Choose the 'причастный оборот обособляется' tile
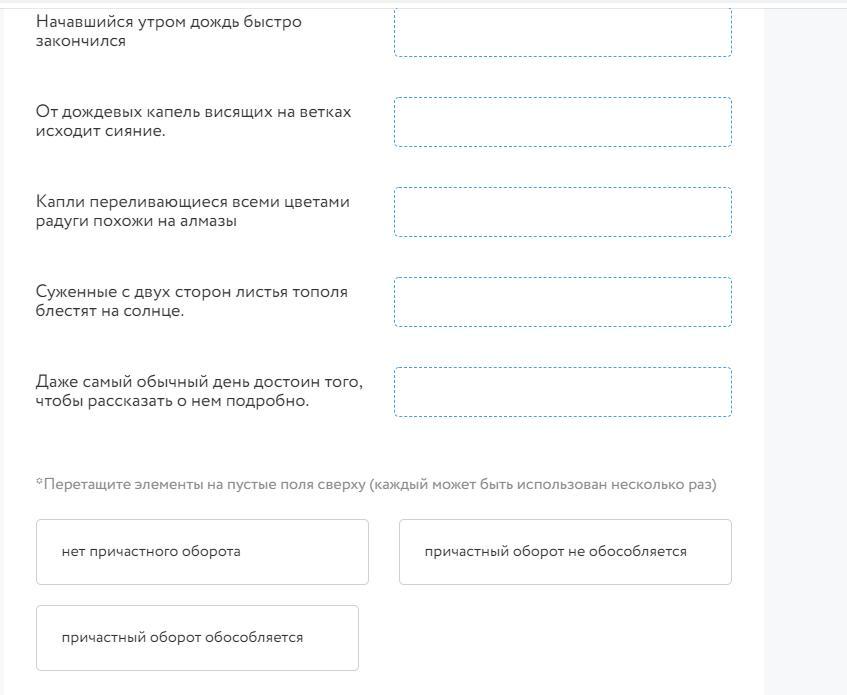Screen dimensions: 847x695 tap(197, 638)
